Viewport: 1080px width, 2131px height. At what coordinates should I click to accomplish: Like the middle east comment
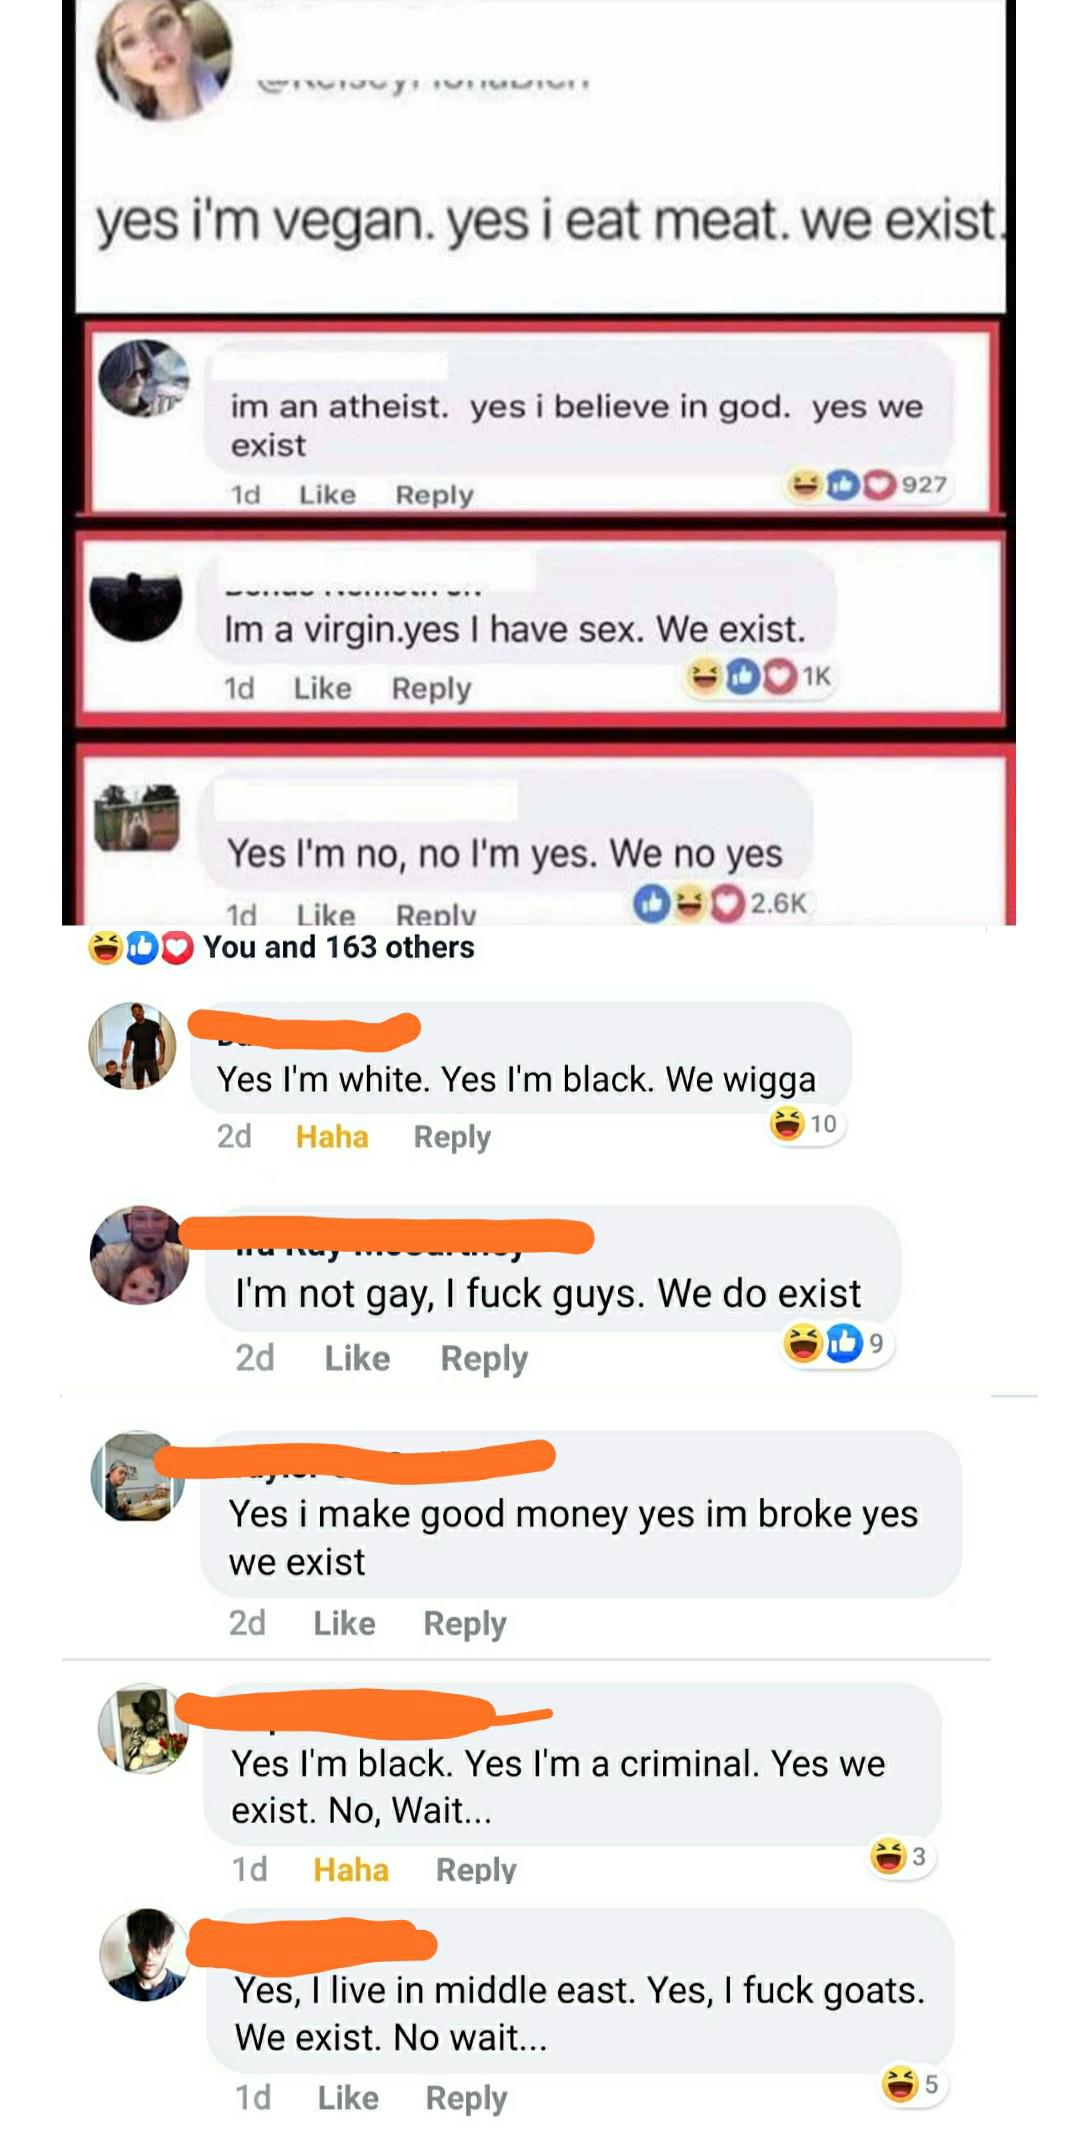pyautogui.click(x=348, y=2097)
